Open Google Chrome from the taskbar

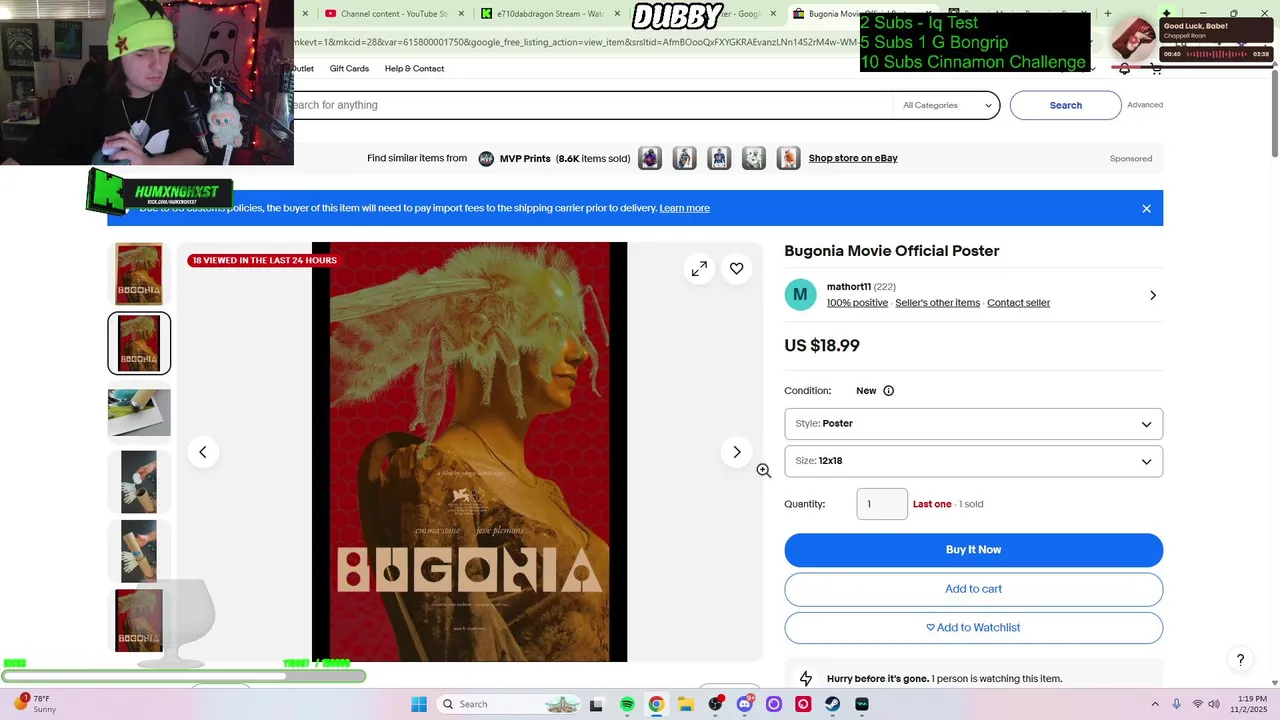coord(656,704)
